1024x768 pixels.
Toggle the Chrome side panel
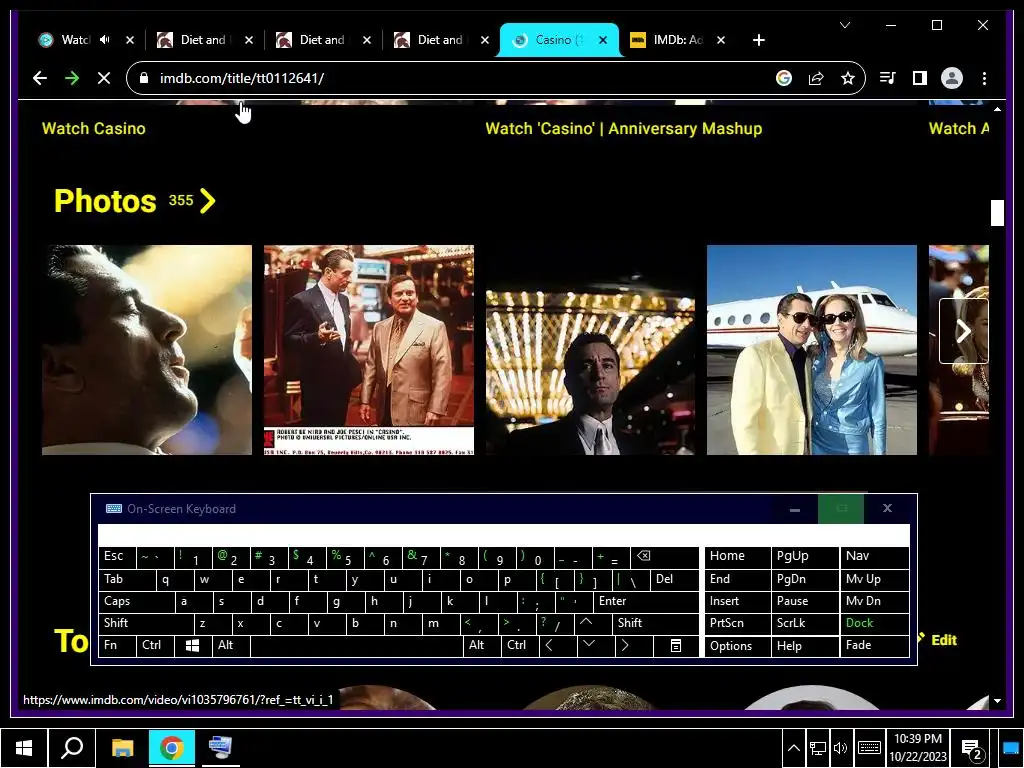click(x=920, y=78)
